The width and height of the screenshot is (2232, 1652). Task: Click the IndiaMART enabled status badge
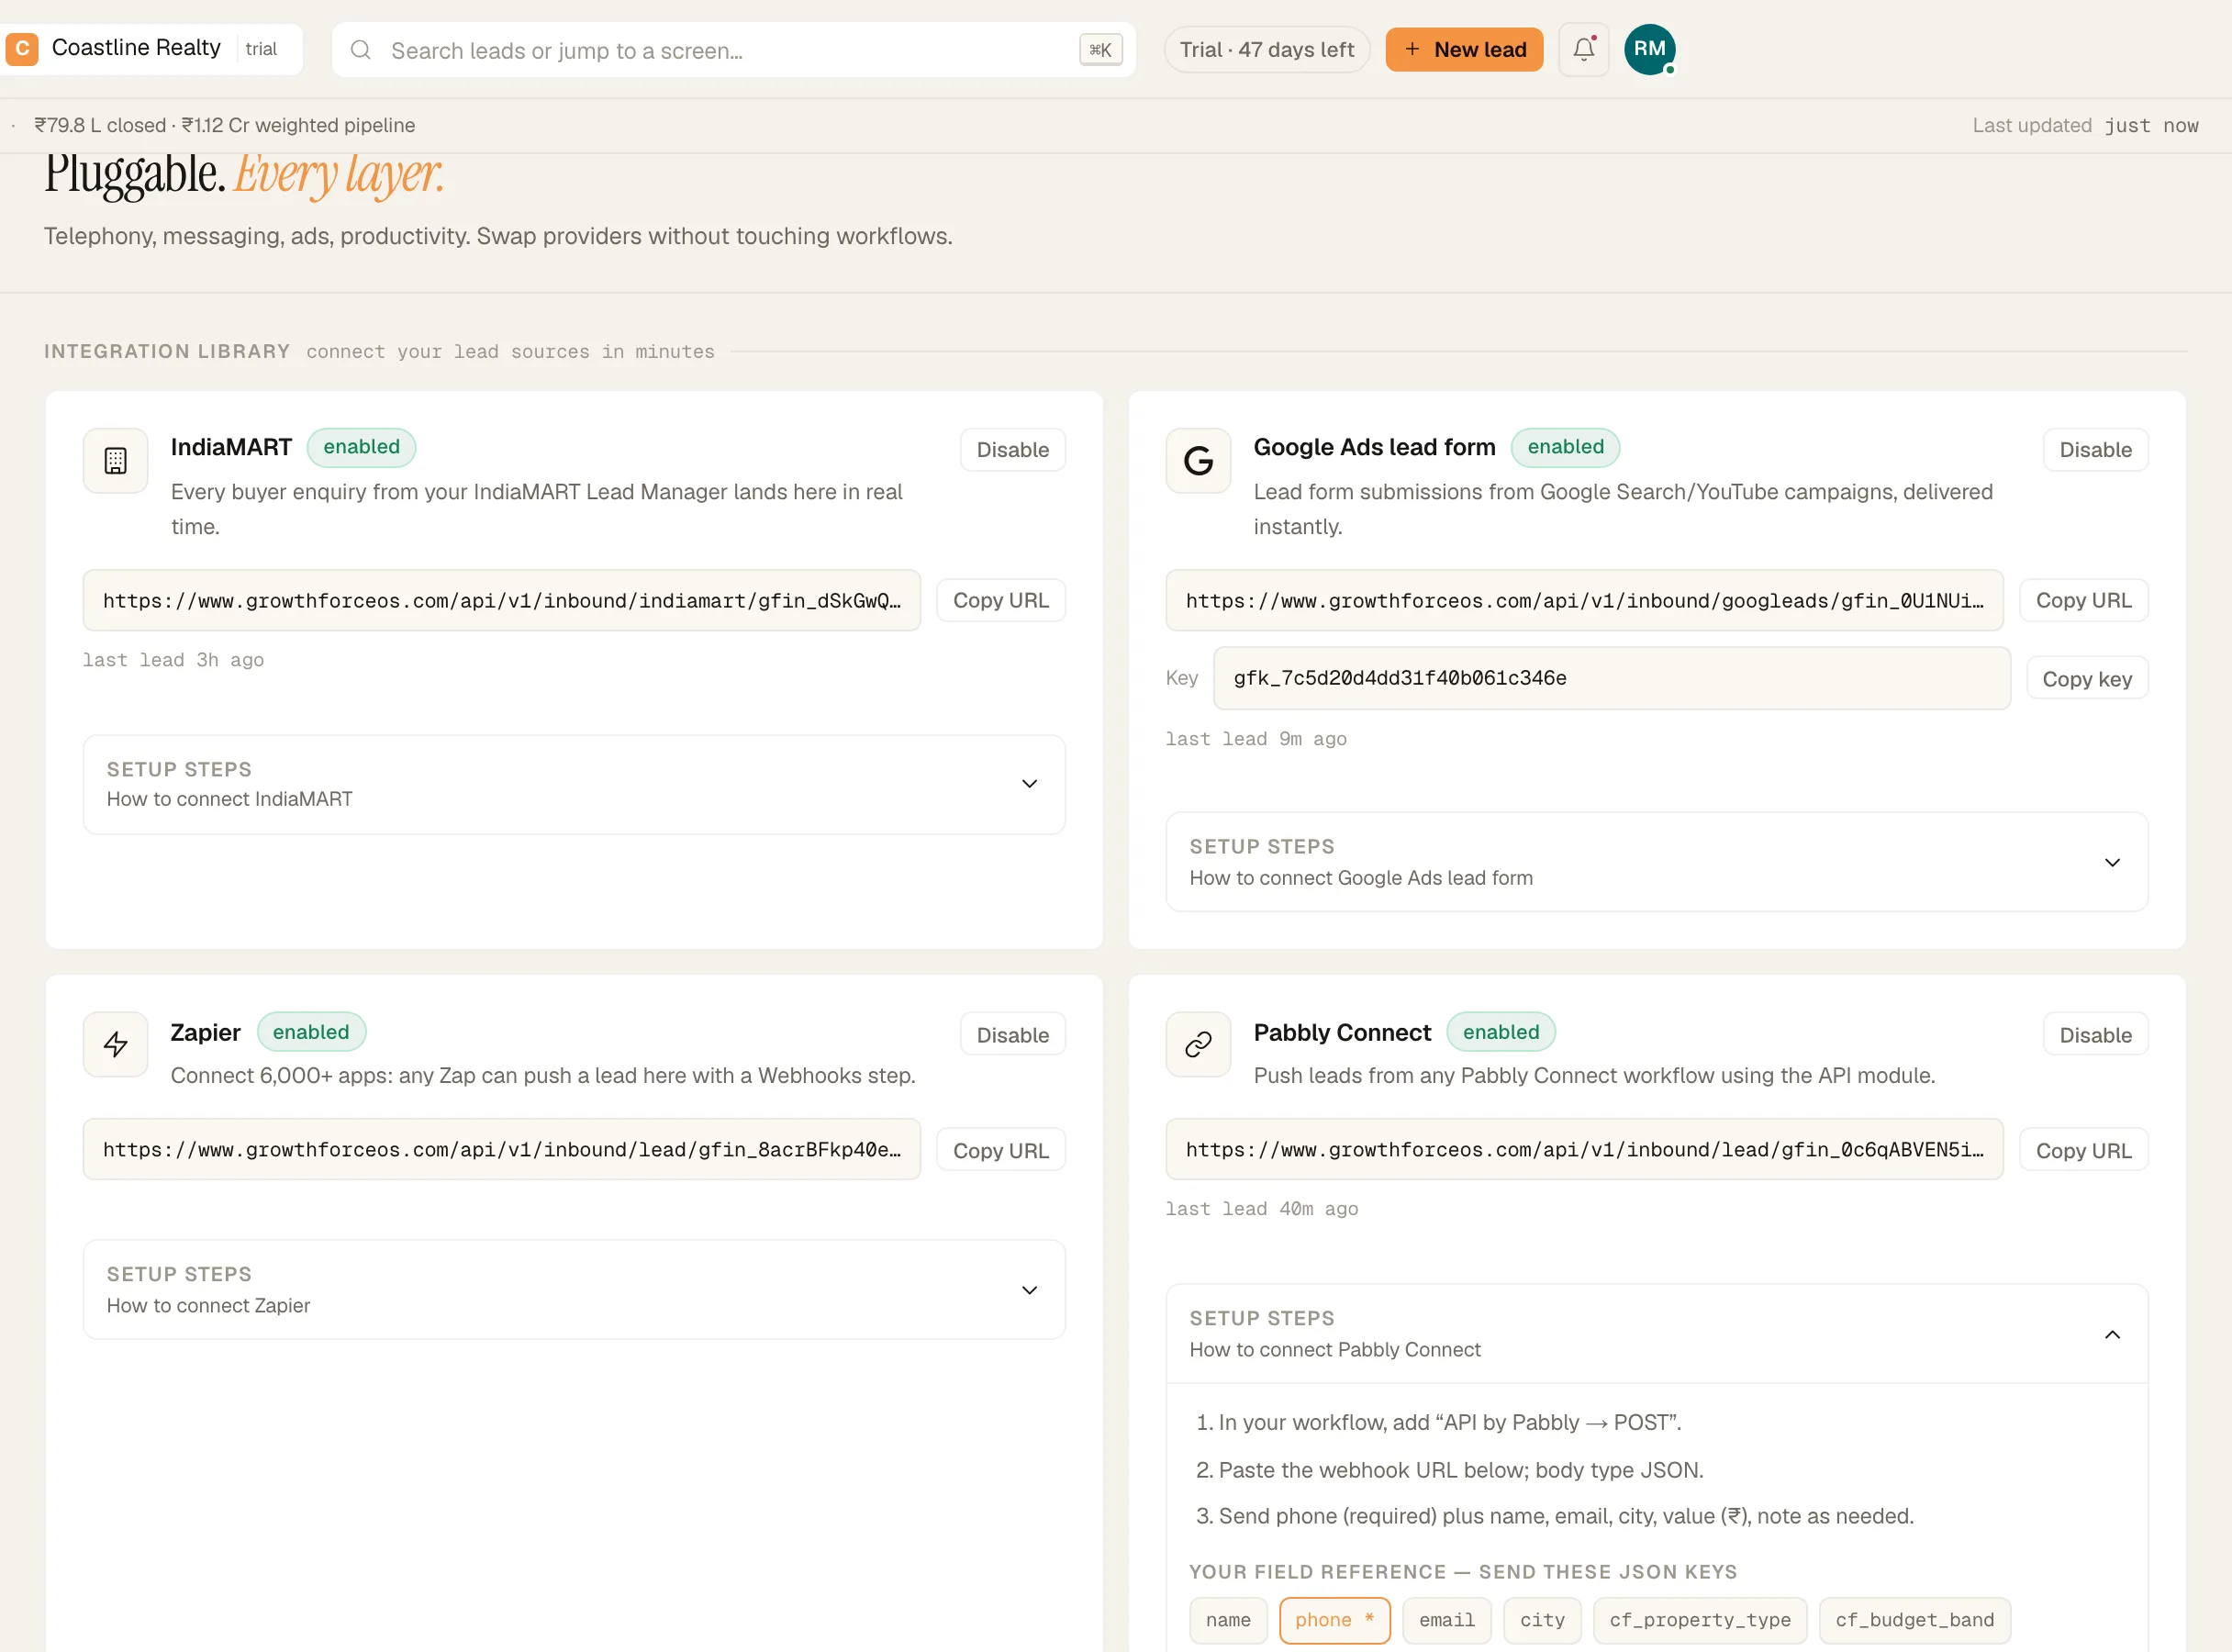tap(361, 447)
